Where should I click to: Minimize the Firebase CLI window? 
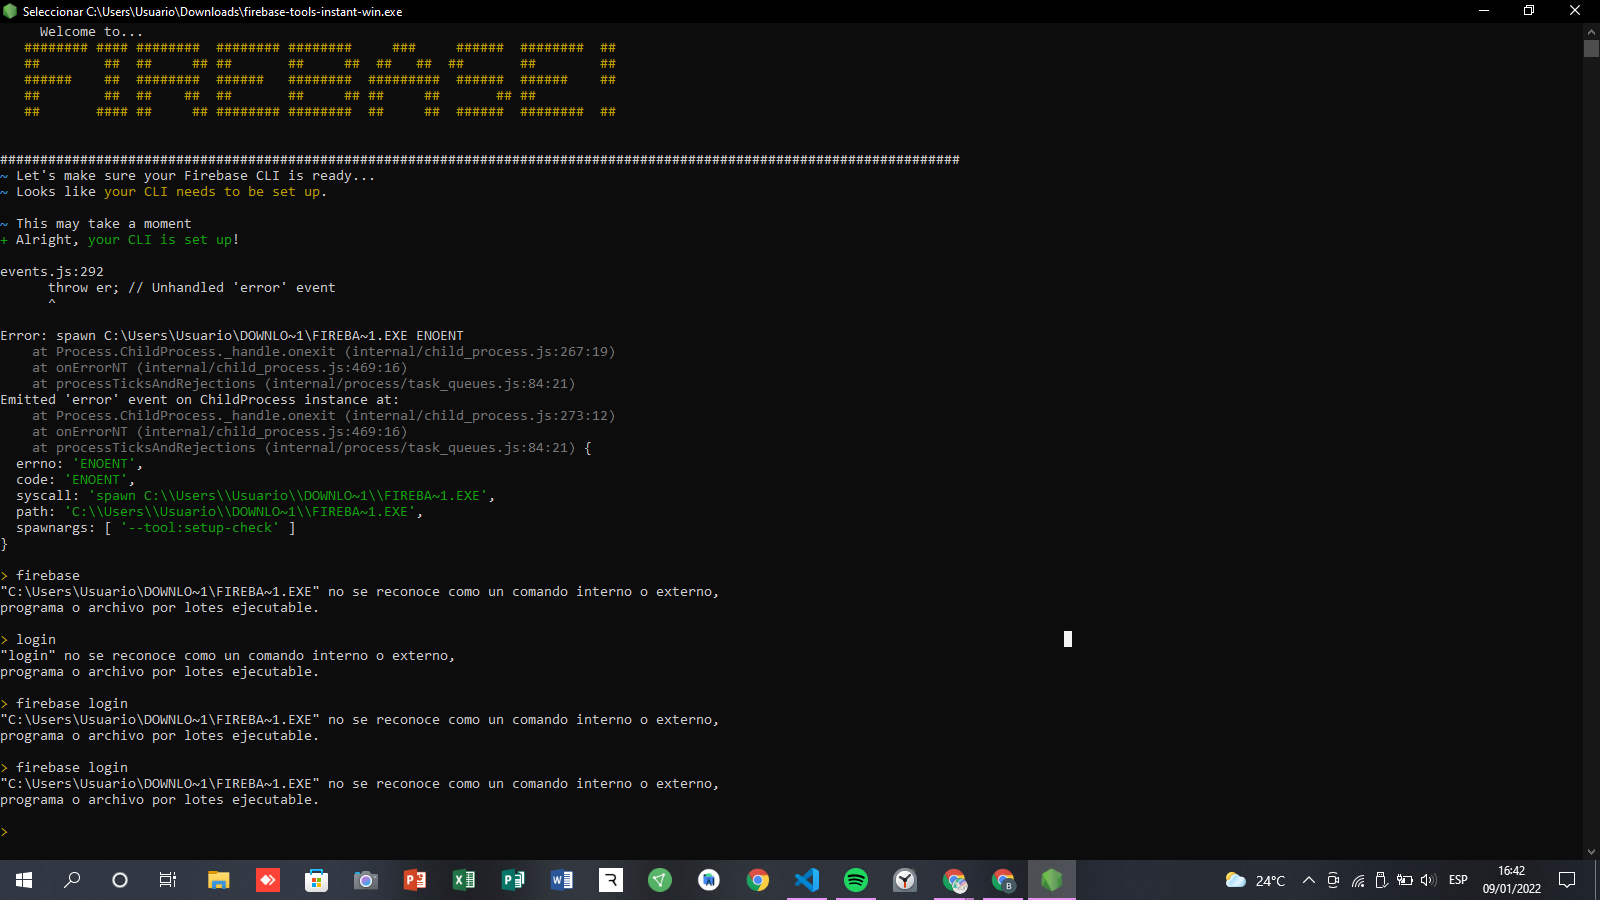(1484, 11)
